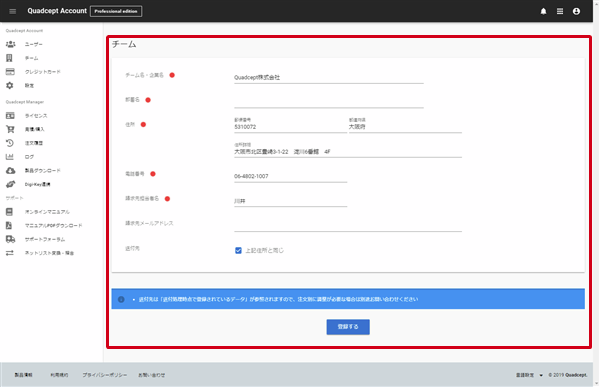Open the hamburger navigation menu
The height and width of the screenshot is (387, 600).
point(13,11)
